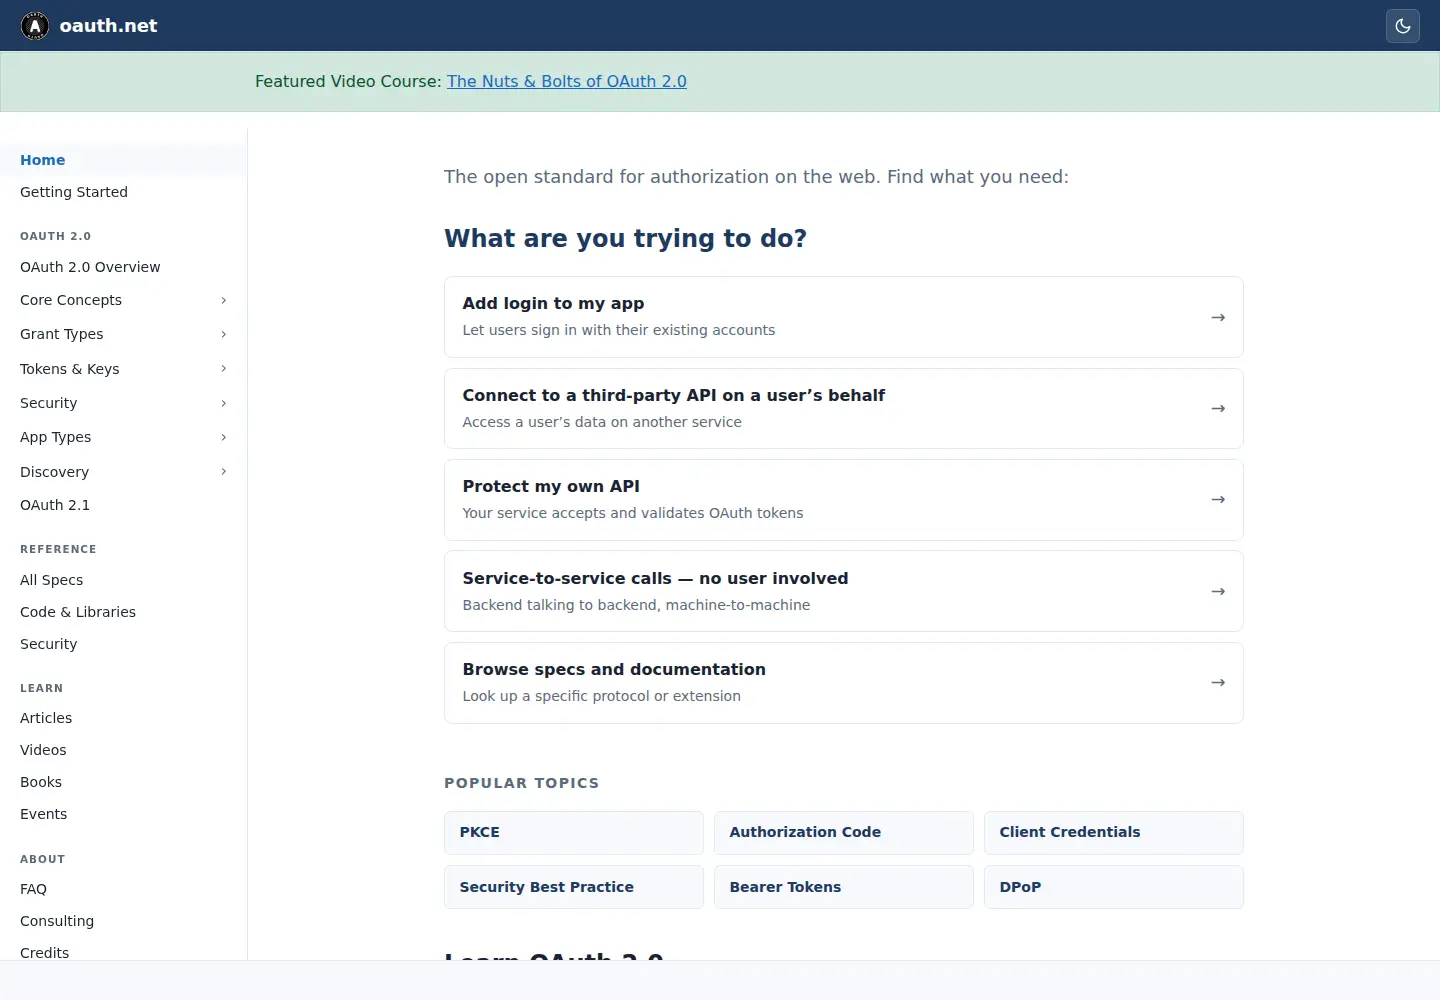The image size is (1440, 1000).
Task: Open the Add login to my app card title
Action: tap(553, 303)
